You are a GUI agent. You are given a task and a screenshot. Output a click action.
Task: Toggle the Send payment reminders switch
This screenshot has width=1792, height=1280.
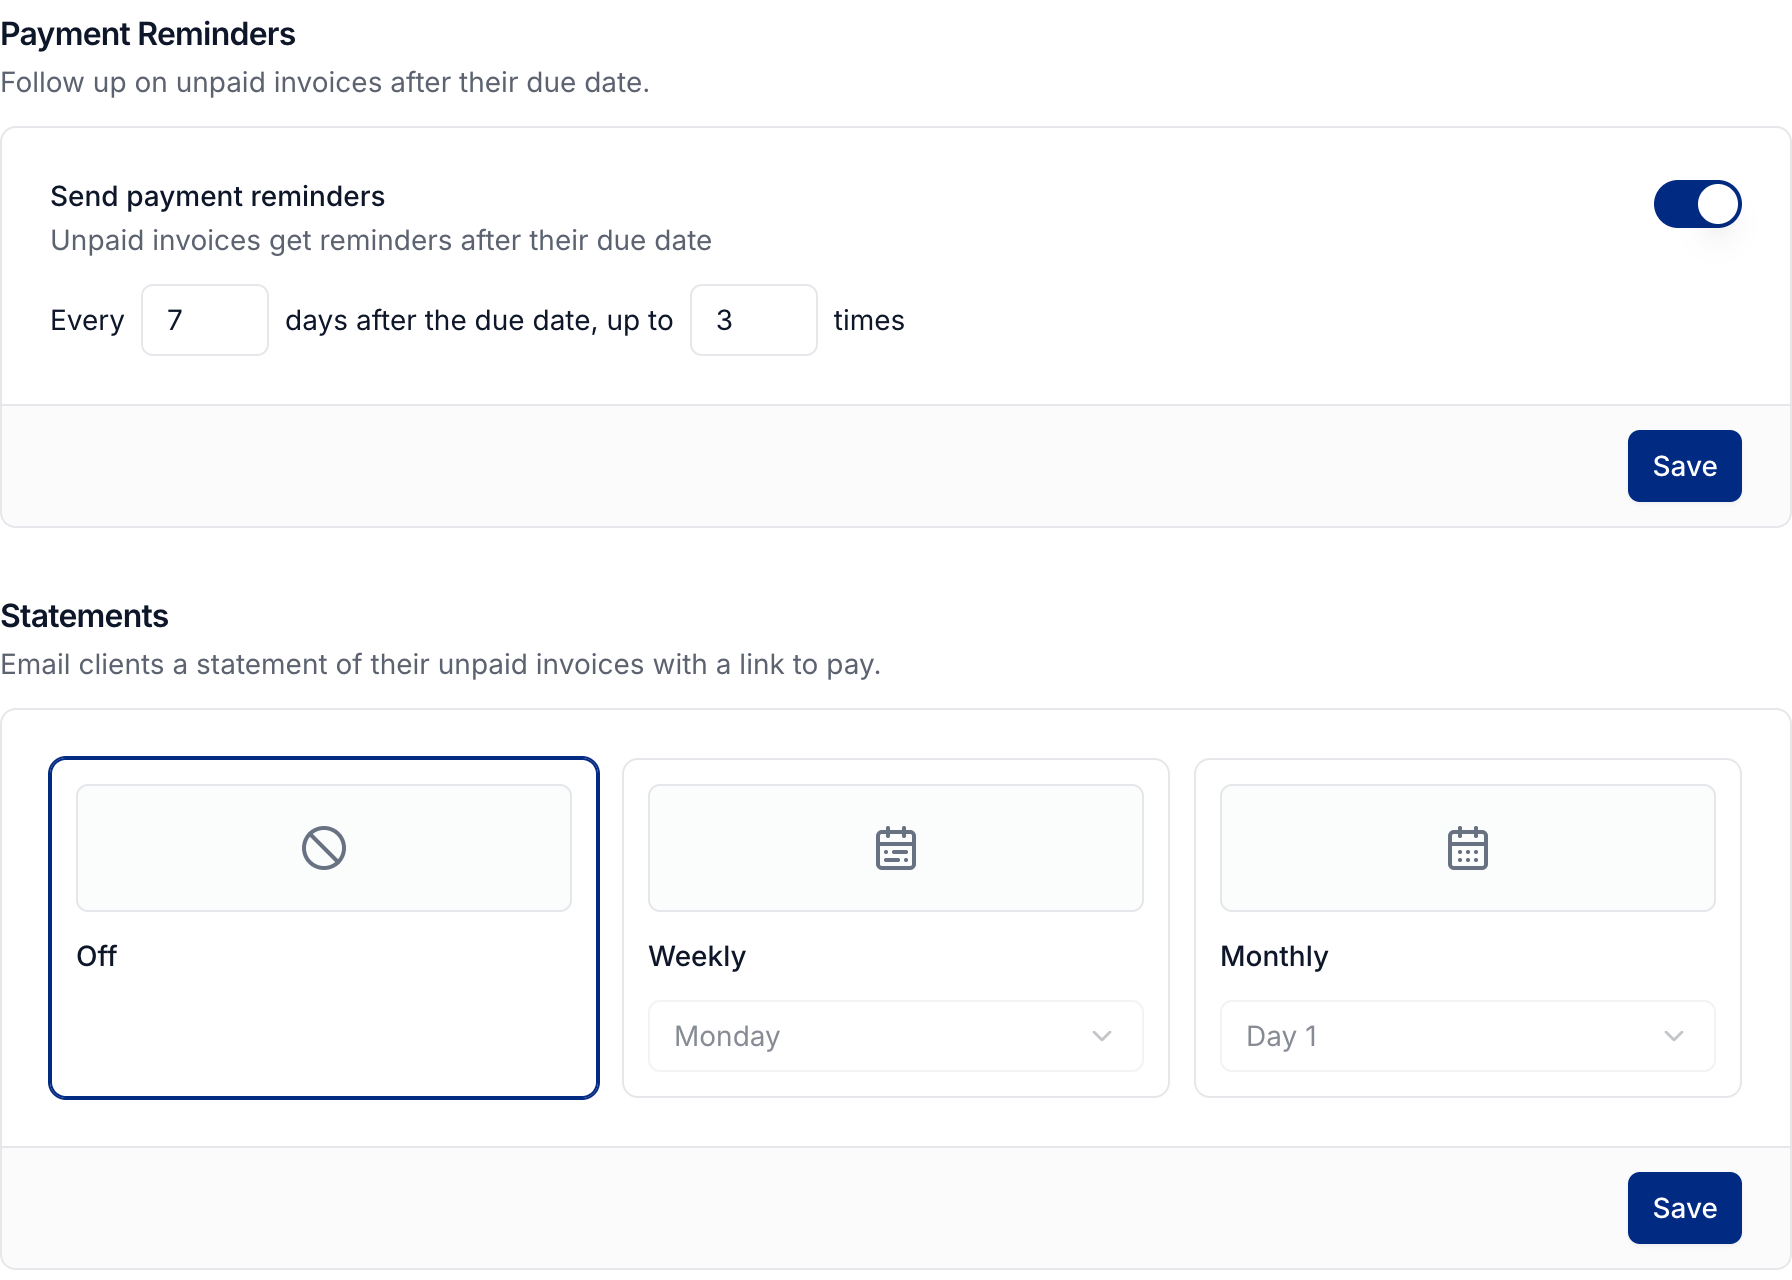tap(1697, 204)
